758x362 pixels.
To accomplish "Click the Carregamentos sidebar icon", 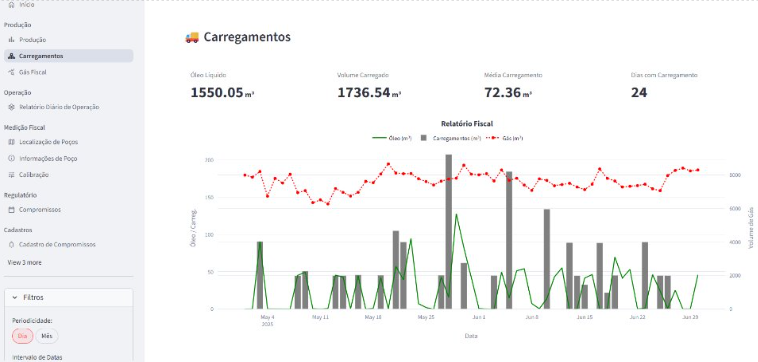I will point(12,56).
